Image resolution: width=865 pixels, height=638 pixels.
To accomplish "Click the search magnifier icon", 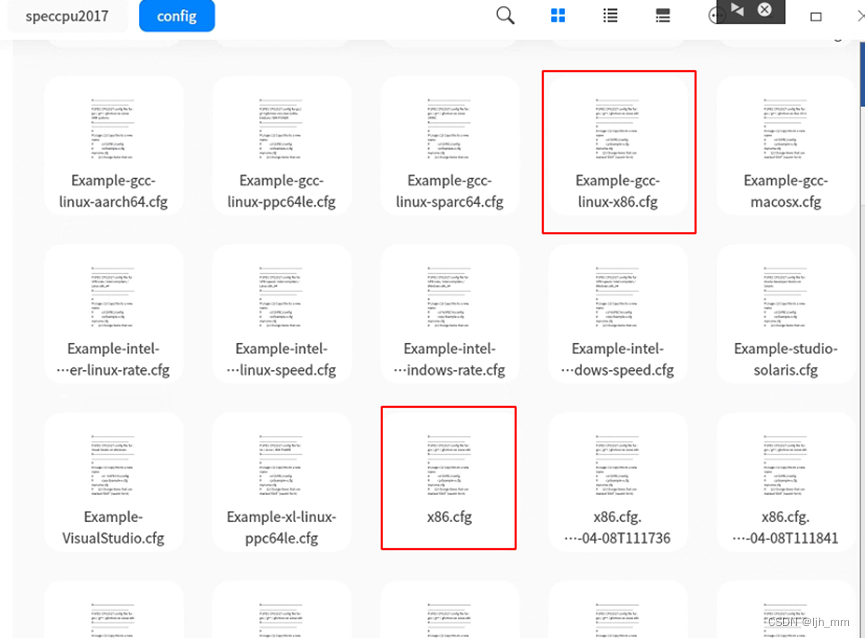I will pos(505,15).
